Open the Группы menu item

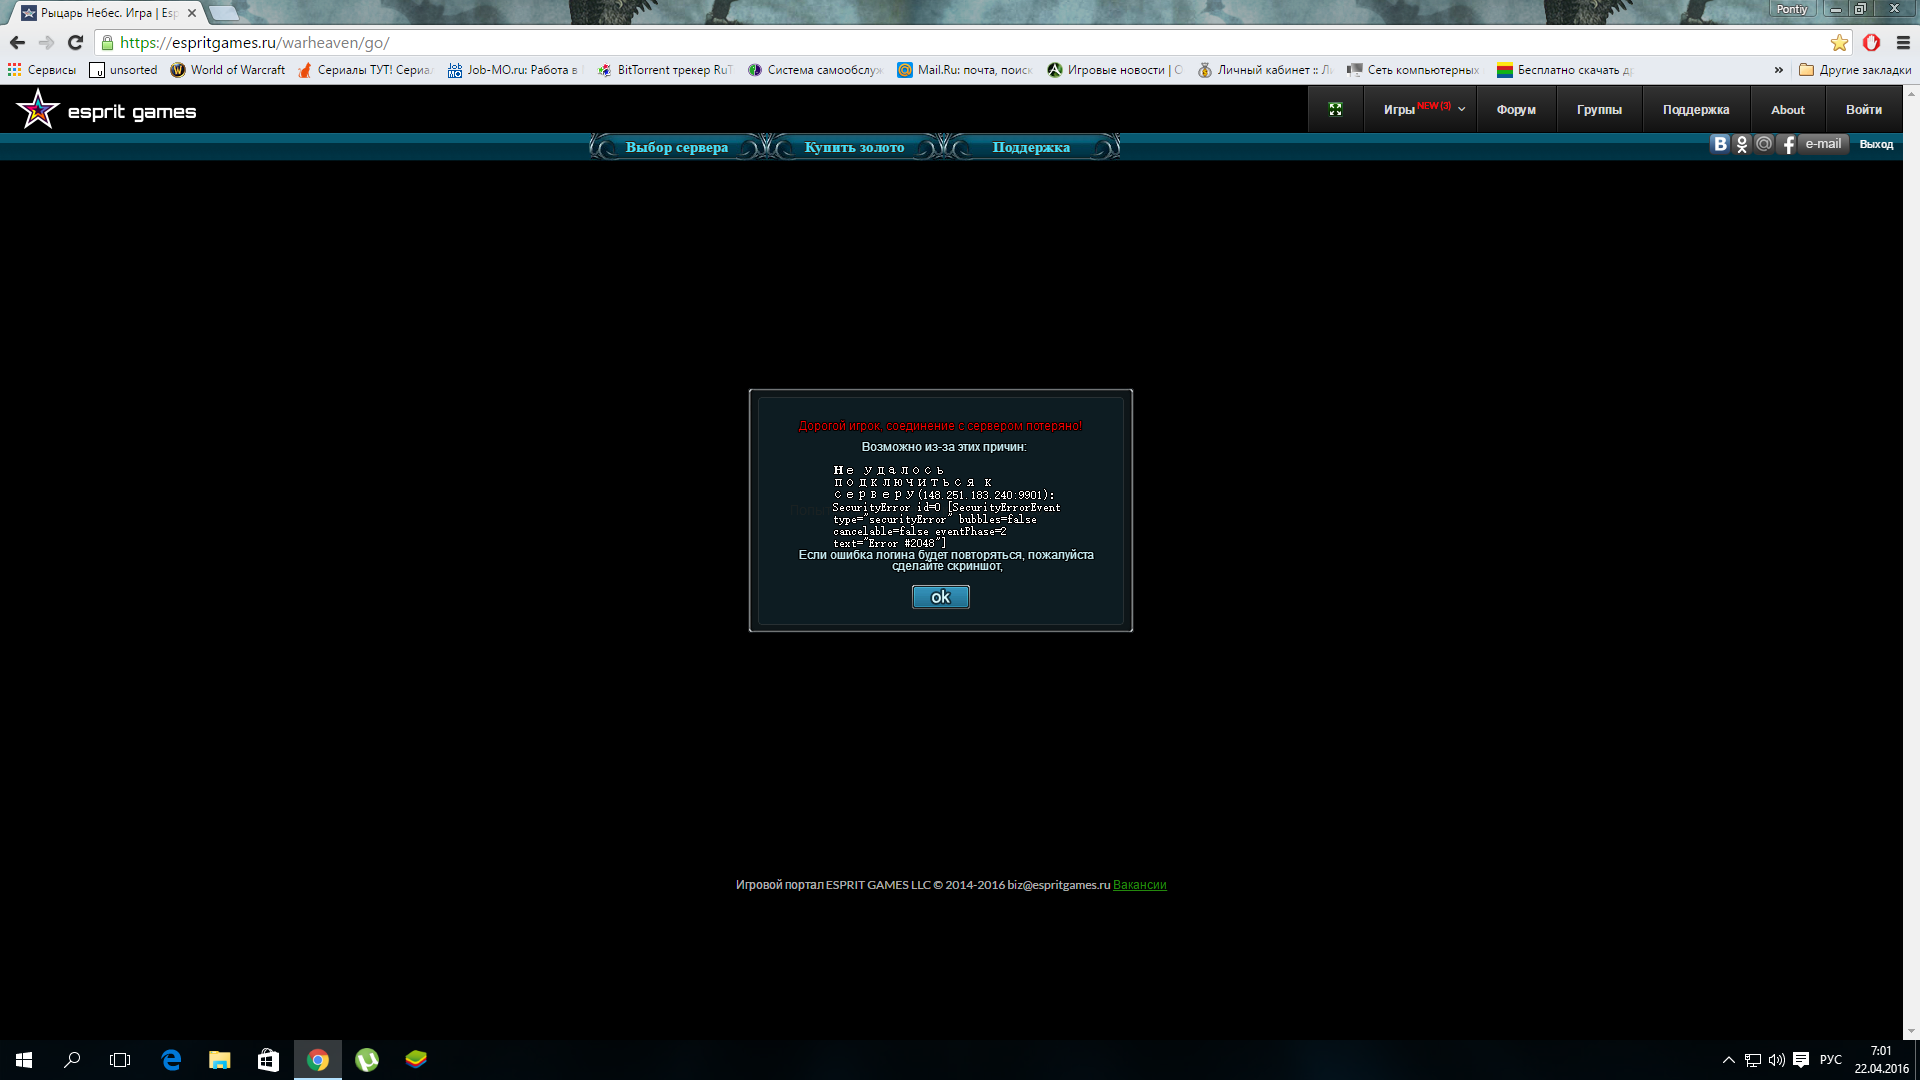click(1598, 109)
